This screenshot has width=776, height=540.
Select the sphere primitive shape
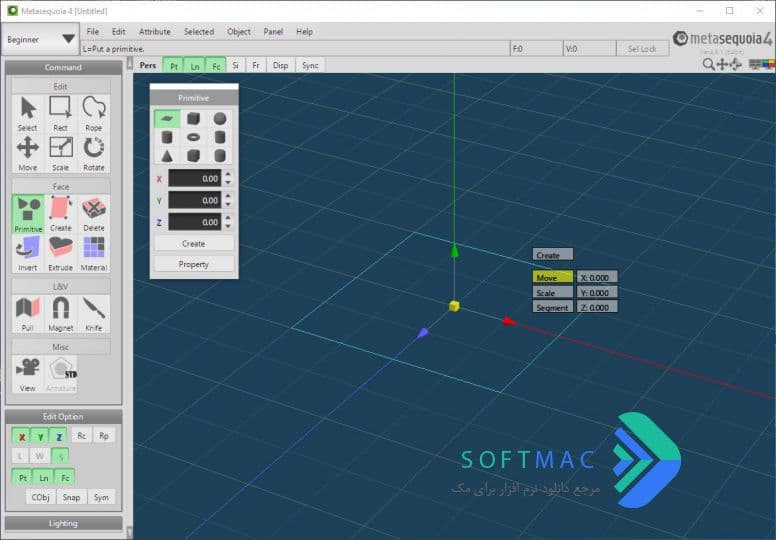click(220, 119)
